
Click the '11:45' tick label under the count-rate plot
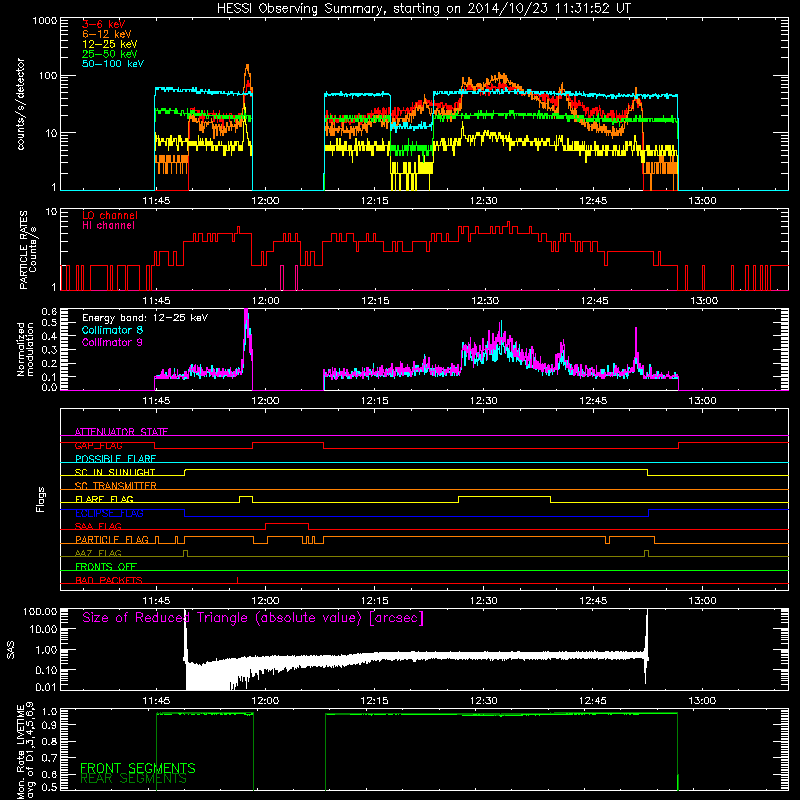click(x=156, y=201)
